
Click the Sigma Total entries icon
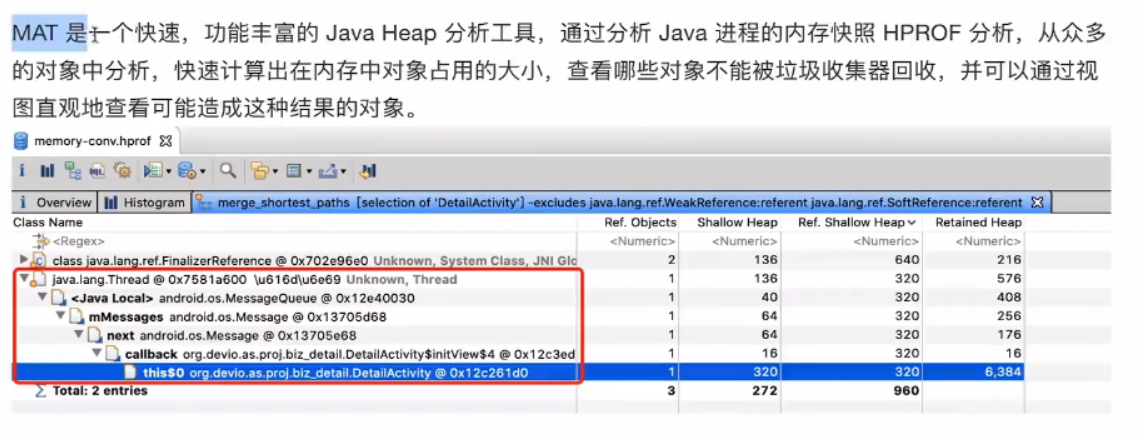coord(41,391)
